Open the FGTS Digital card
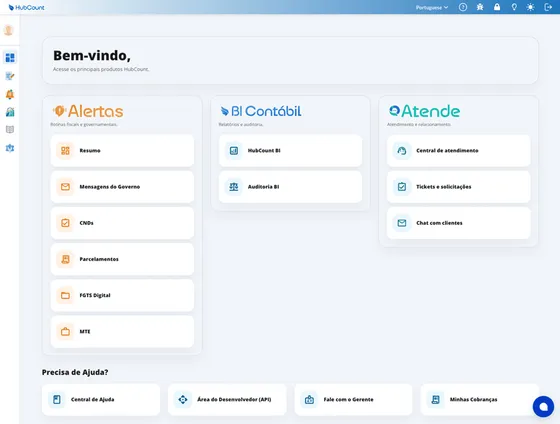 pos(122,295)
